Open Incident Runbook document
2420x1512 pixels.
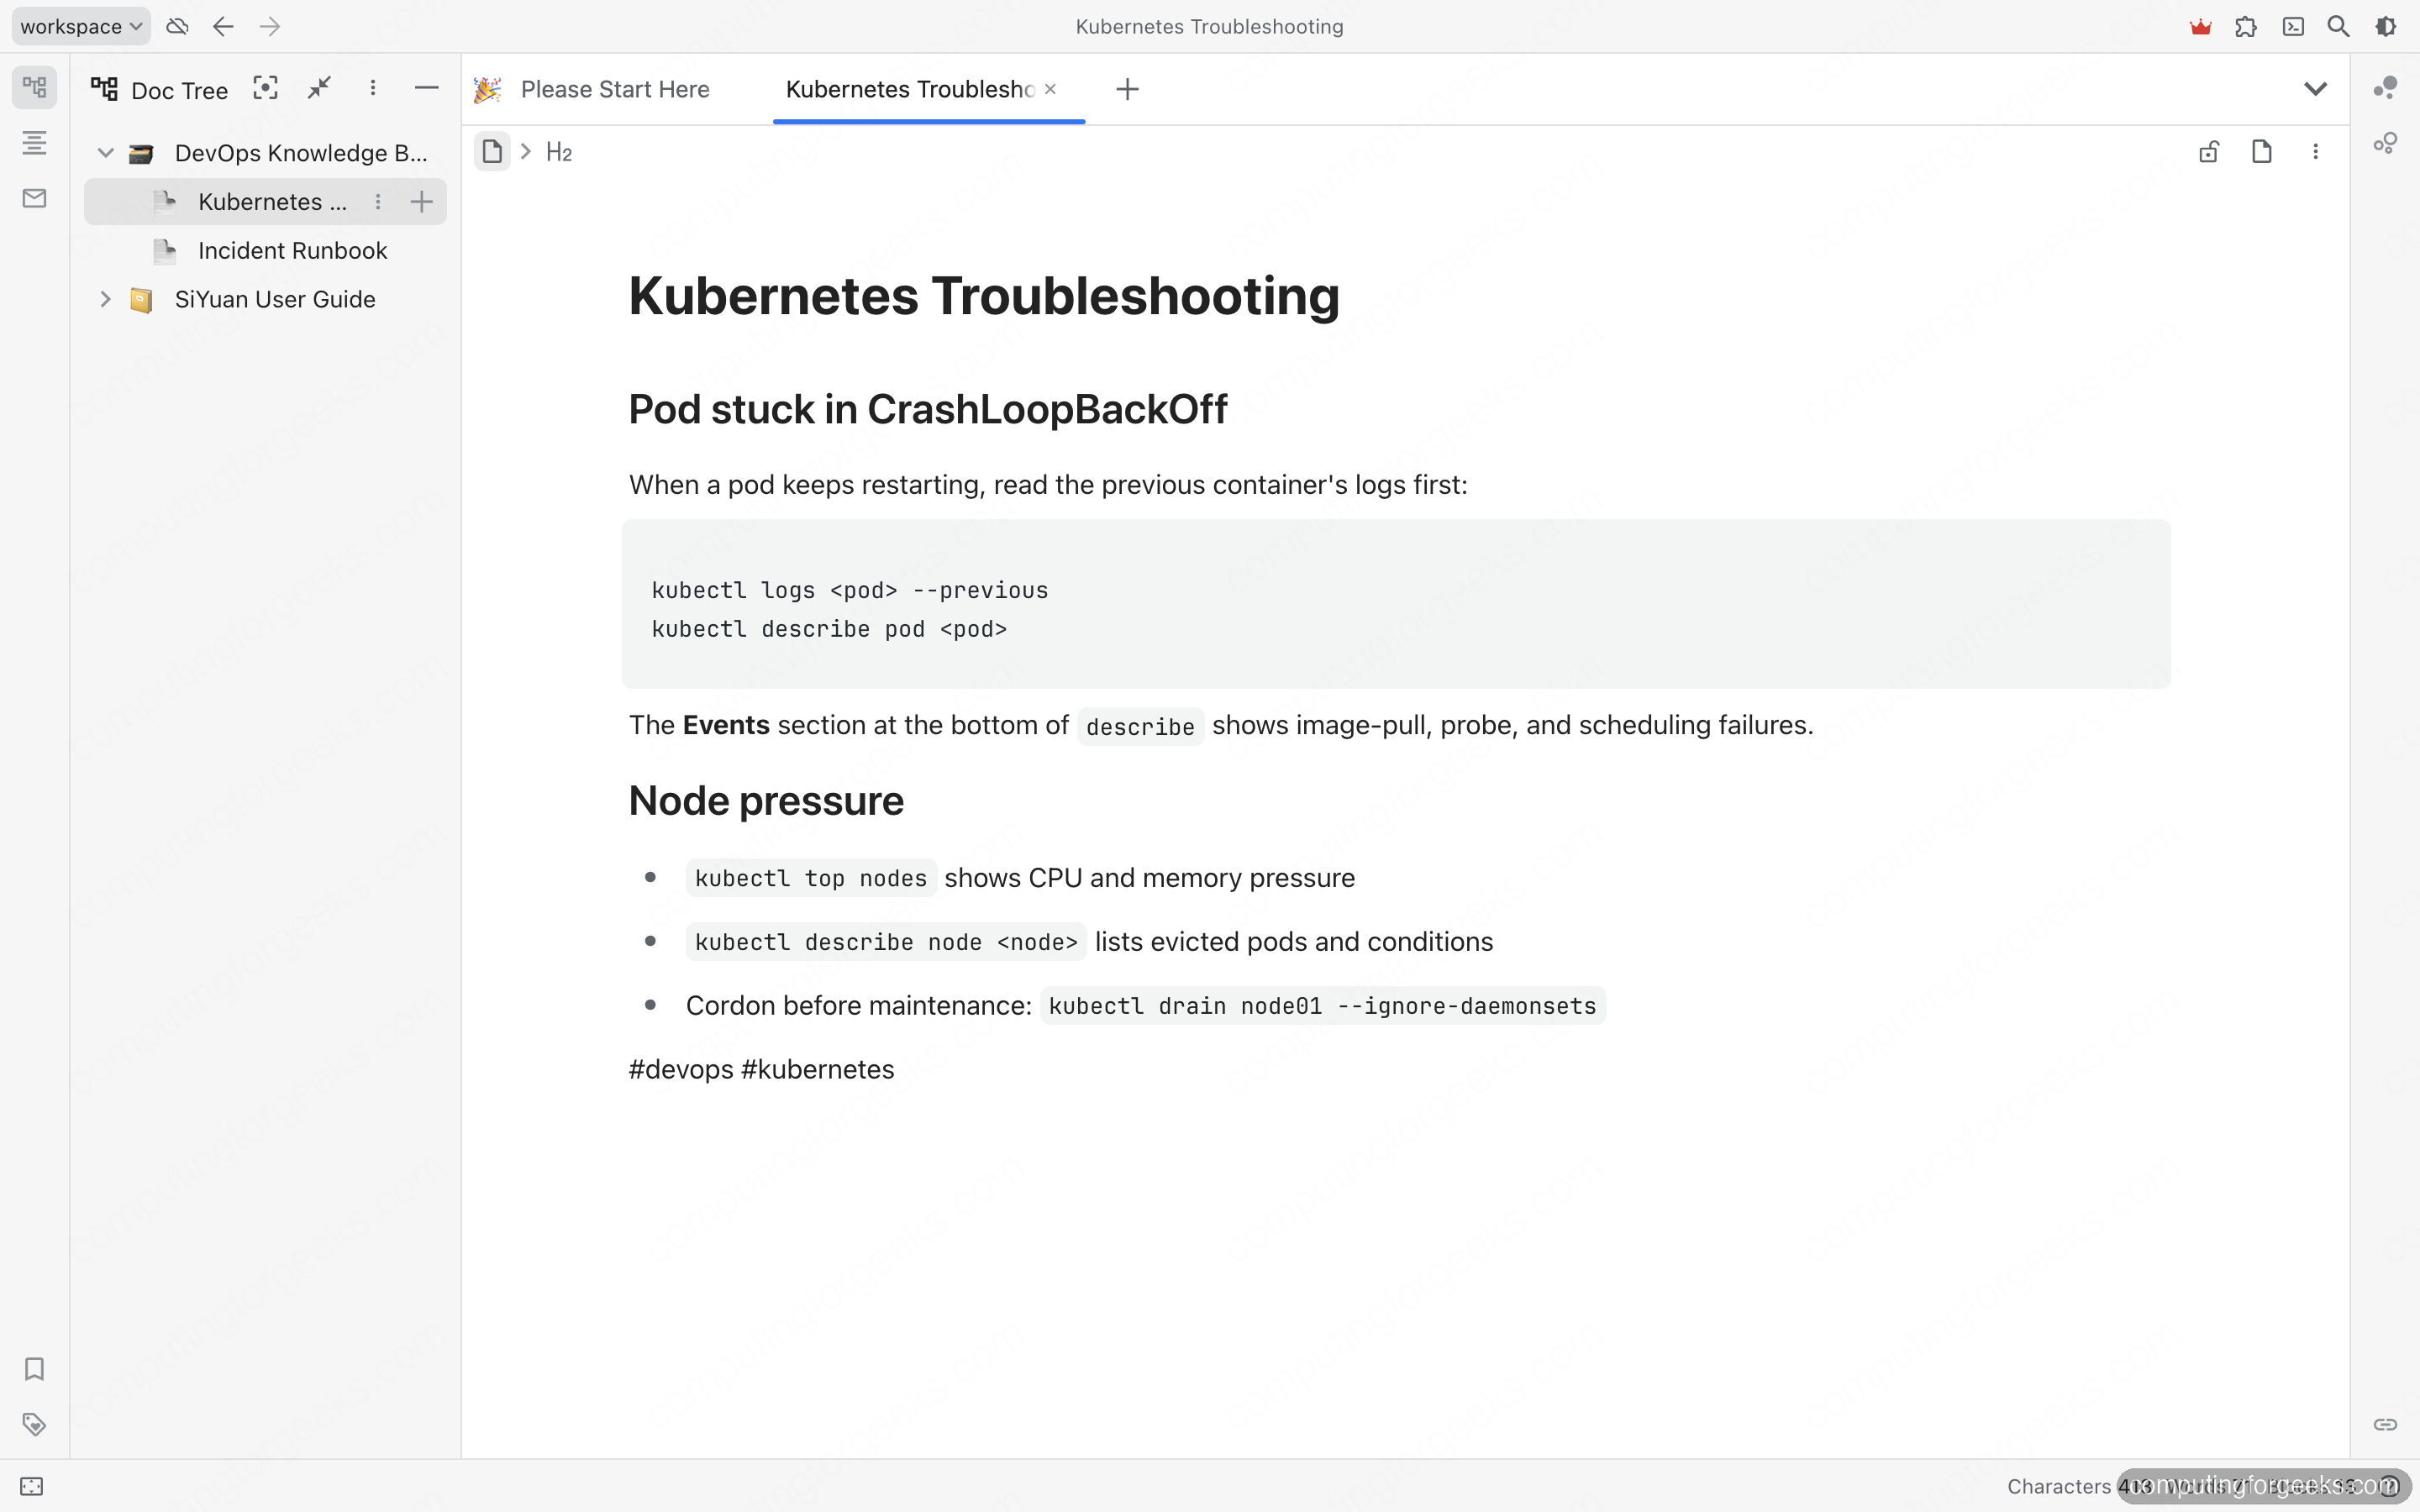click(x=266, y=251)
